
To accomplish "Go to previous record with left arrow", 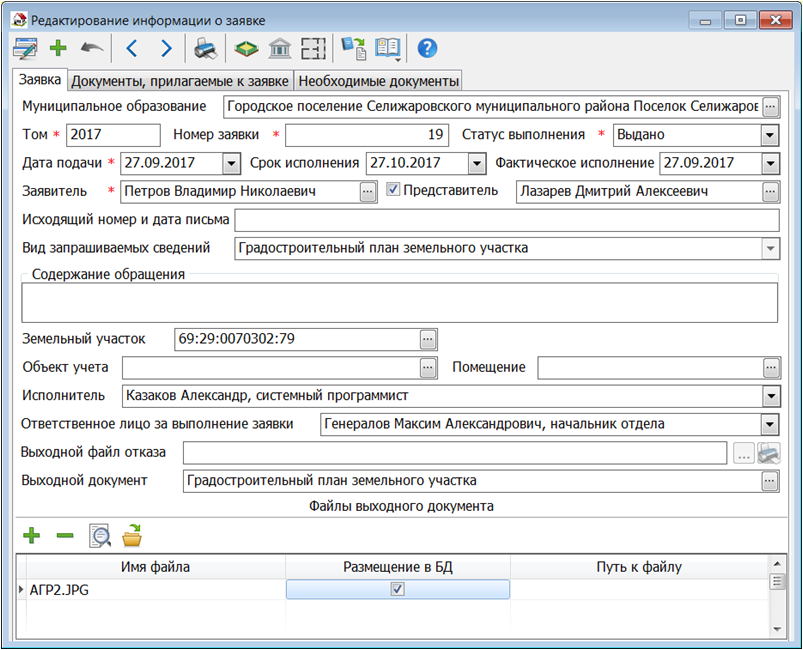I will click(x=132, y=48).
